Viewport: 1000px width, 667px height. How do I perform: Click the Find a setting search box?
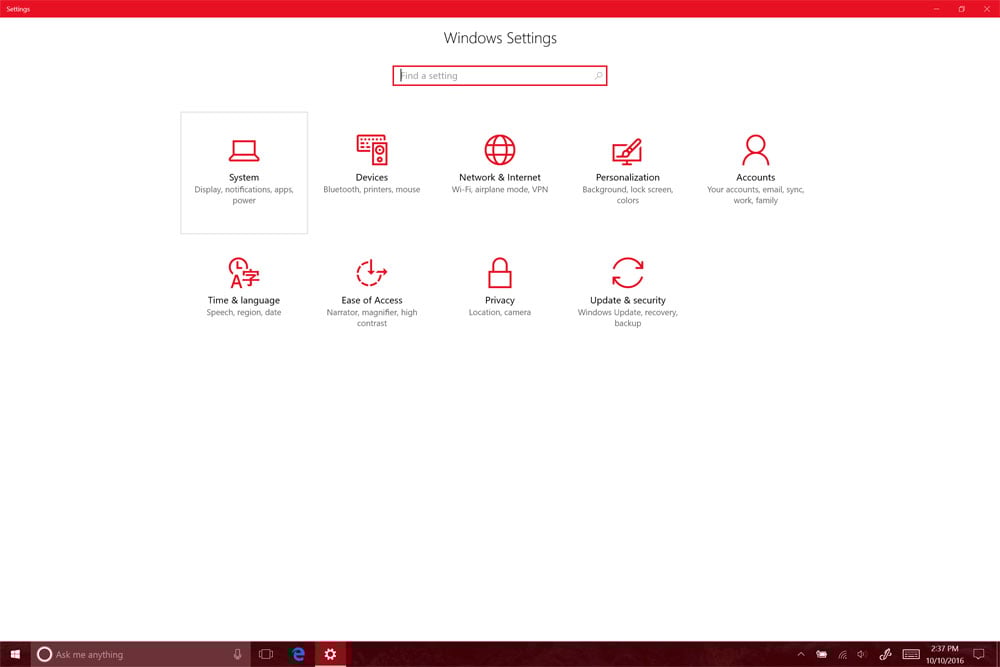(x=500, y=75)
